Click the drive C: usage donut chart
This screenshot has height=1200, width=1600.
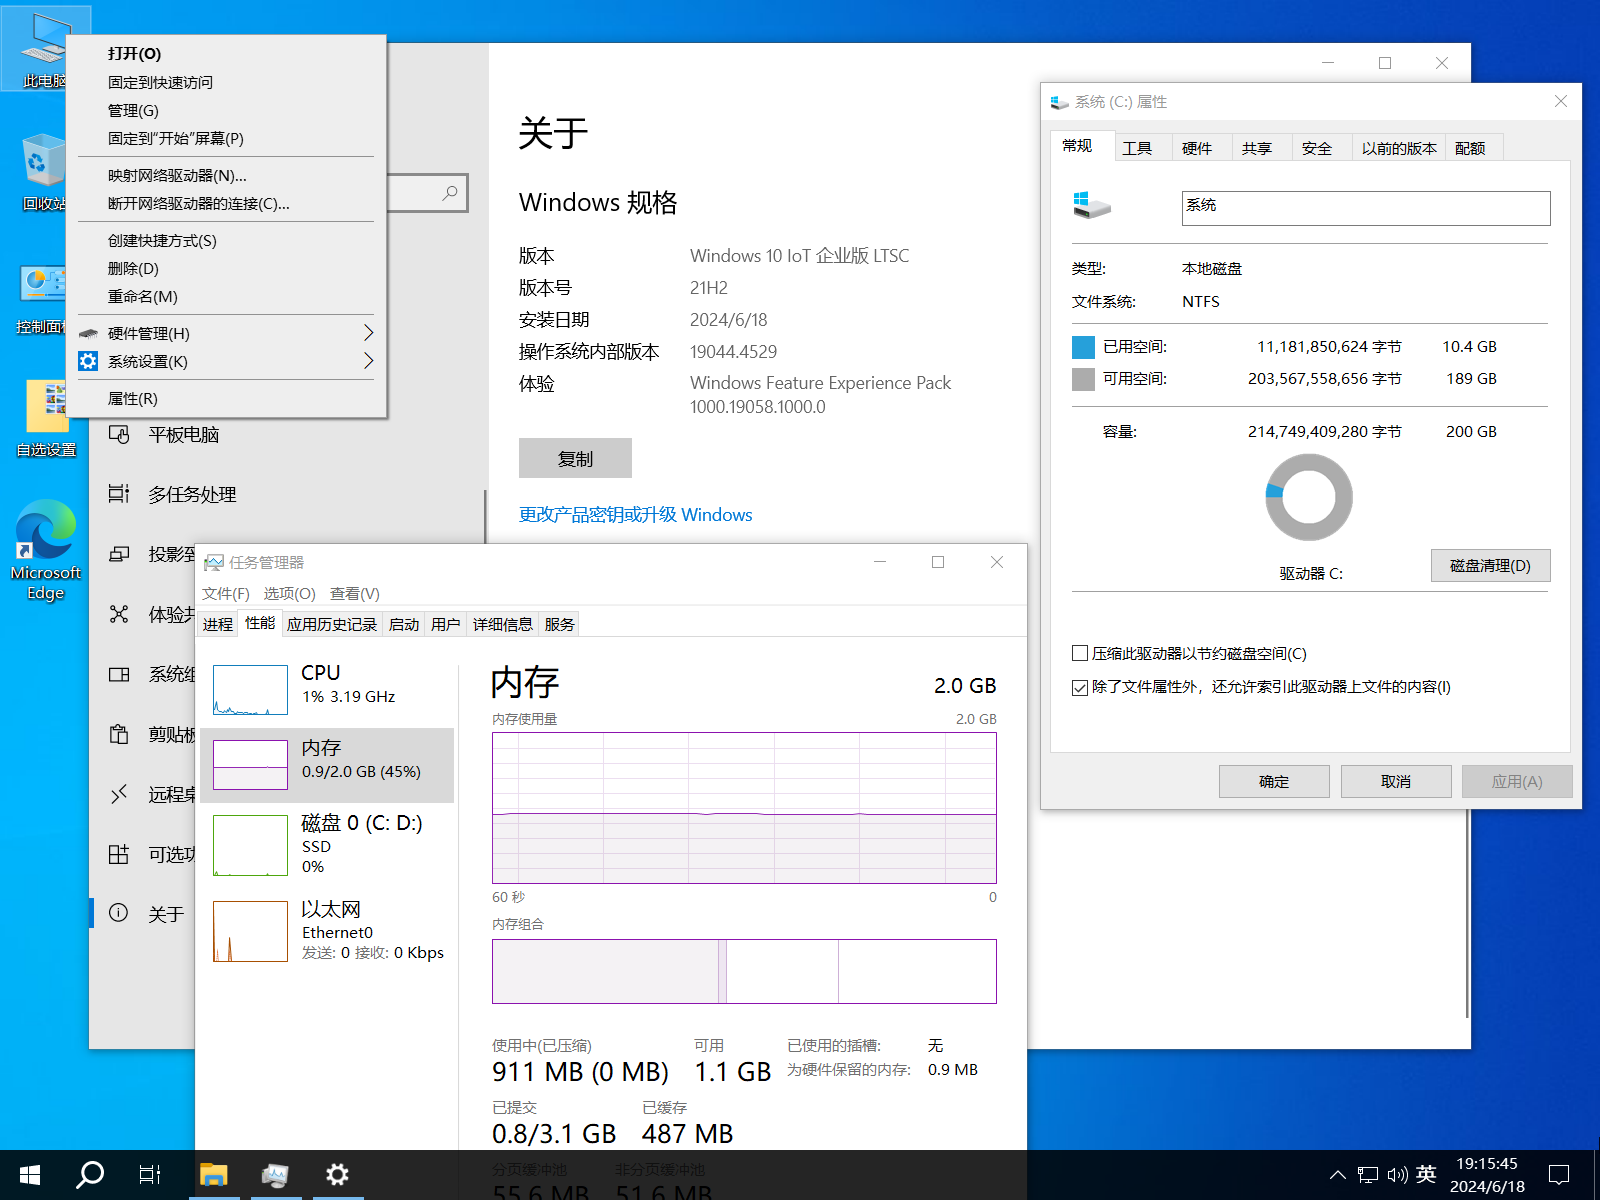pyautogui.click(x=1309, y=497)
